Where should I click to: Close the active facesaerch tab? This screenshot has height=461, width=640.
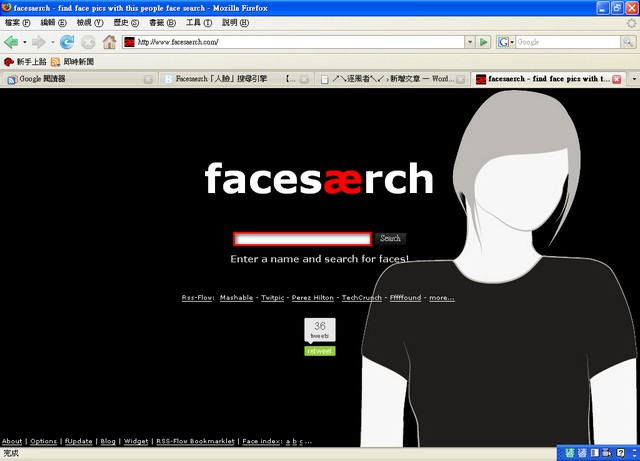click(617, 79)
